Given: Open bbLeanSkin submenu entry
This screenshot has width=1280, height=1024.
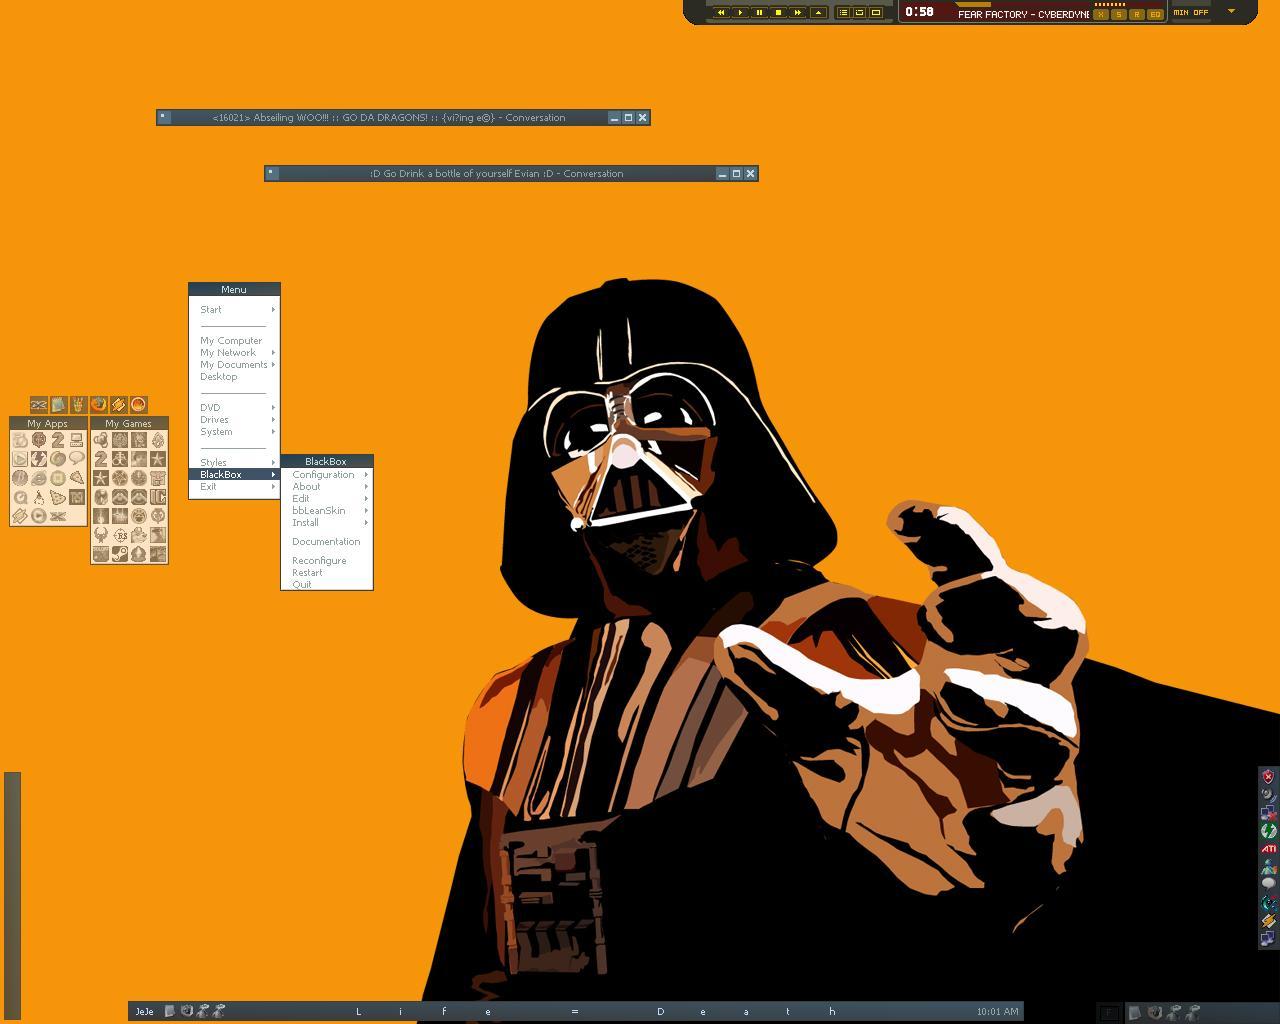Looking at the screenshot, I should [327, 511].
